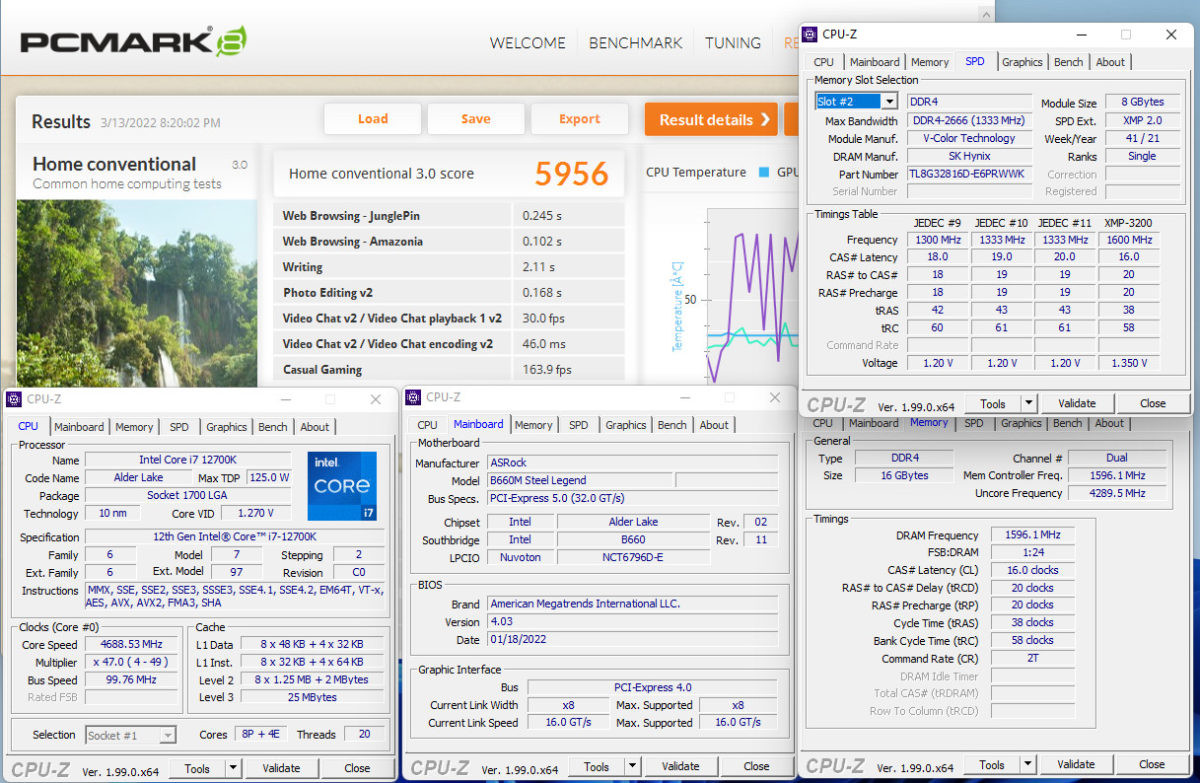Click the DRAM Frequency value 1596.1 MHz
1200x783 pixels.
[1031, 536]
